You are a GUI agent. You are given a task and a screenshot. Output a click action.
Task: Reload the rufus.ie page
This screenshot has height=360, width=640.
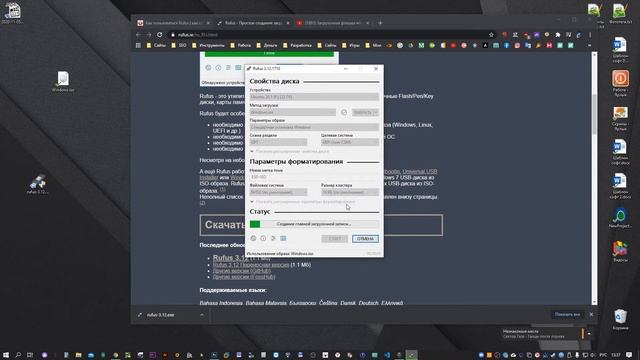160,35
